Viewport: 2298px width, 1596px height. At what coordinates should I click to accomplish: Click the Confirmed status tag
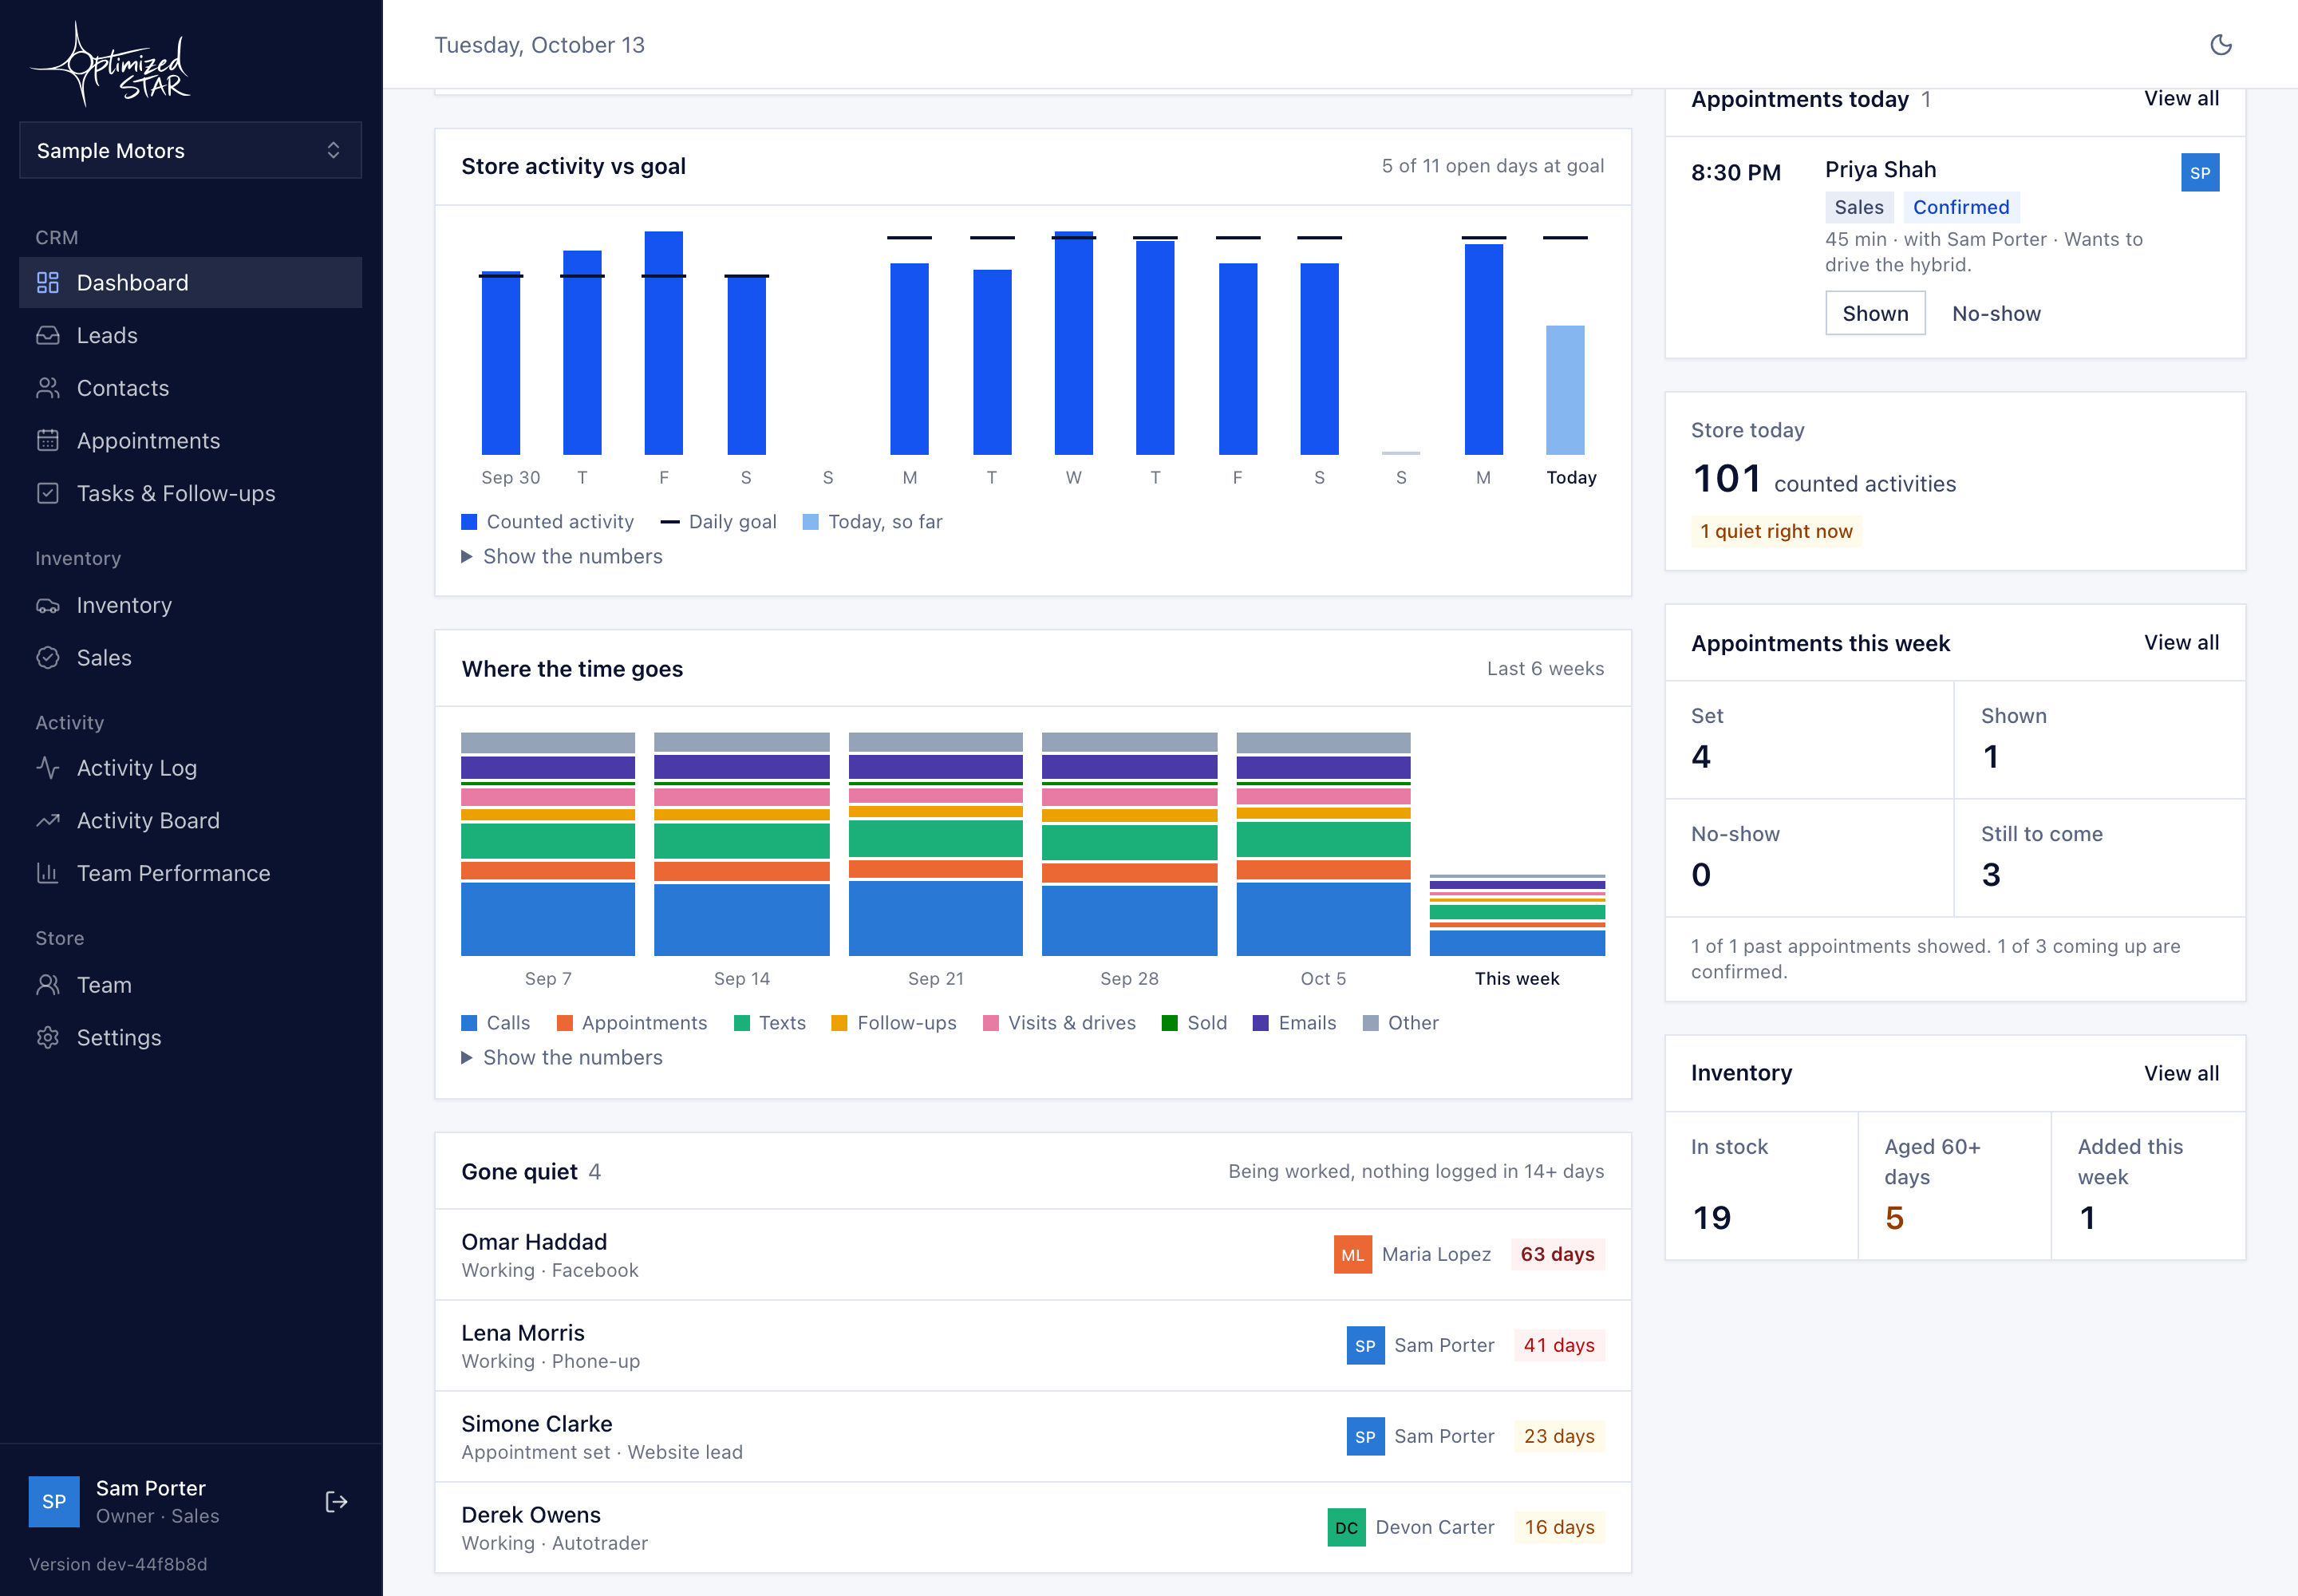(x=1961, y=208)
